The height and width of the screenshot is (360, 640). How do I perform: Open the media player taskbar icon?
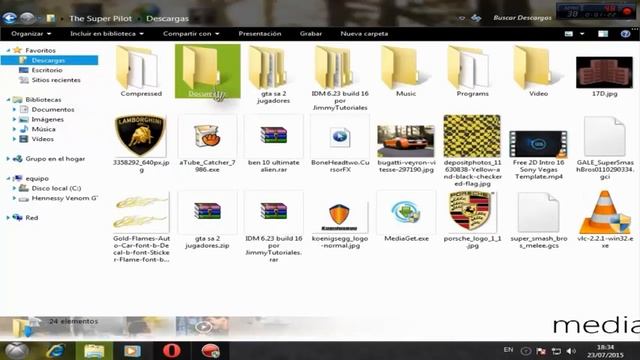132,351
